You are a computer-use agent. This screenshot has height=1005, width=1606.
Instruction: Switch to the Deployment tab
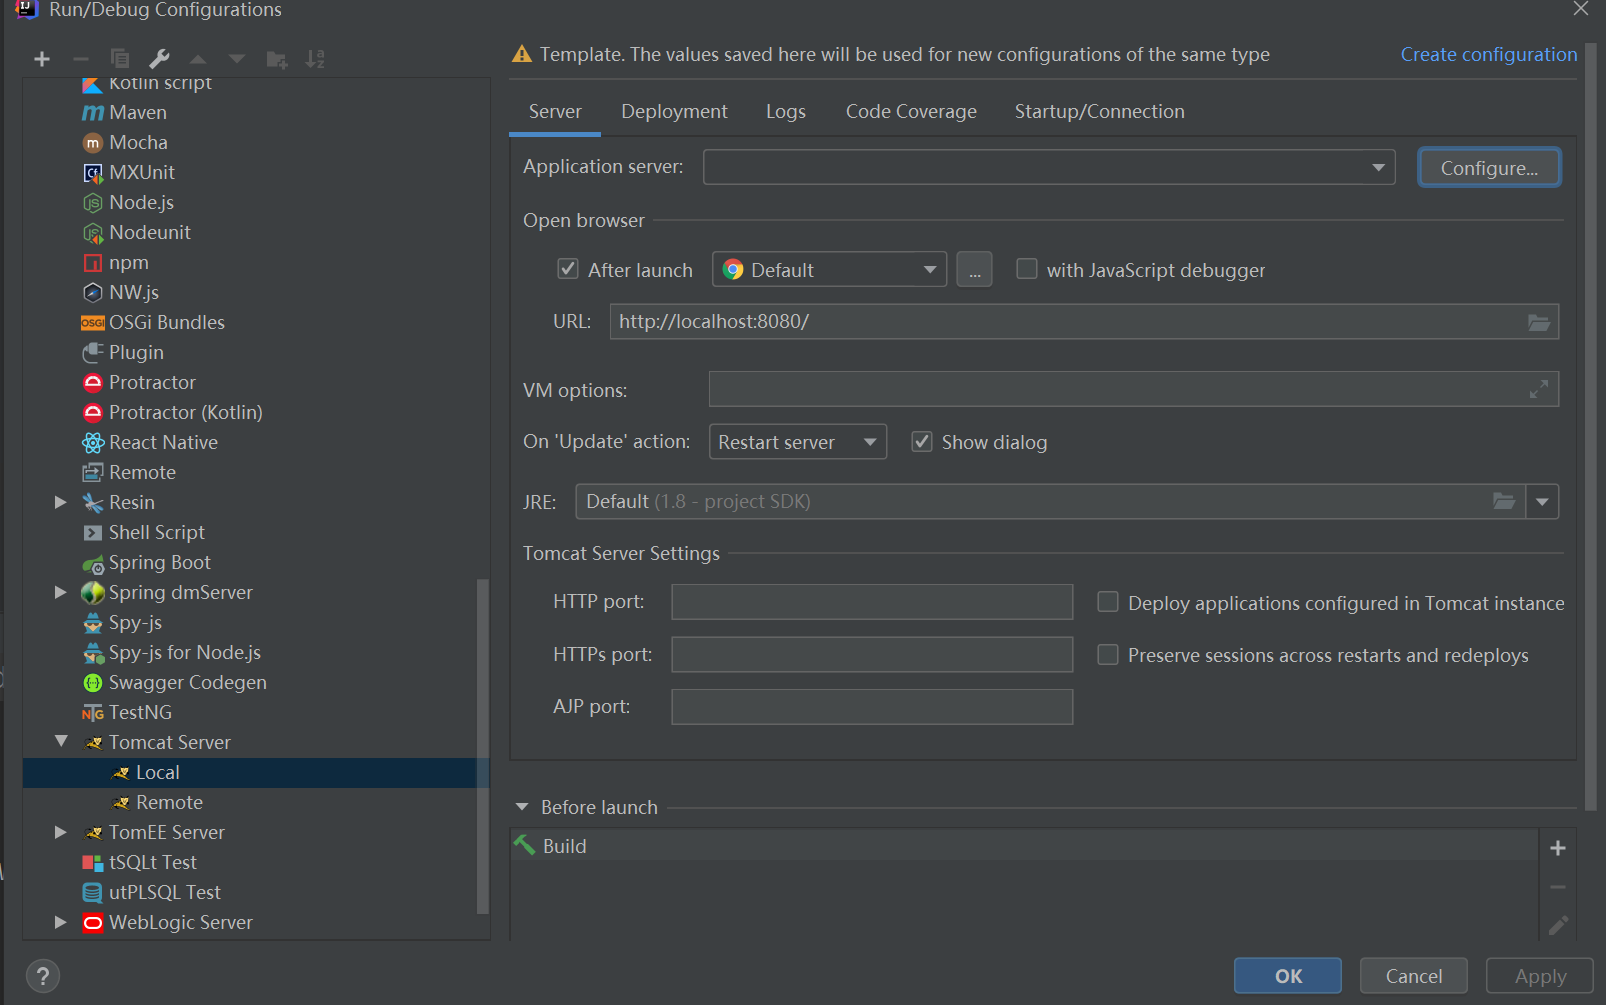pyautogui.click(x=674, y=112)
